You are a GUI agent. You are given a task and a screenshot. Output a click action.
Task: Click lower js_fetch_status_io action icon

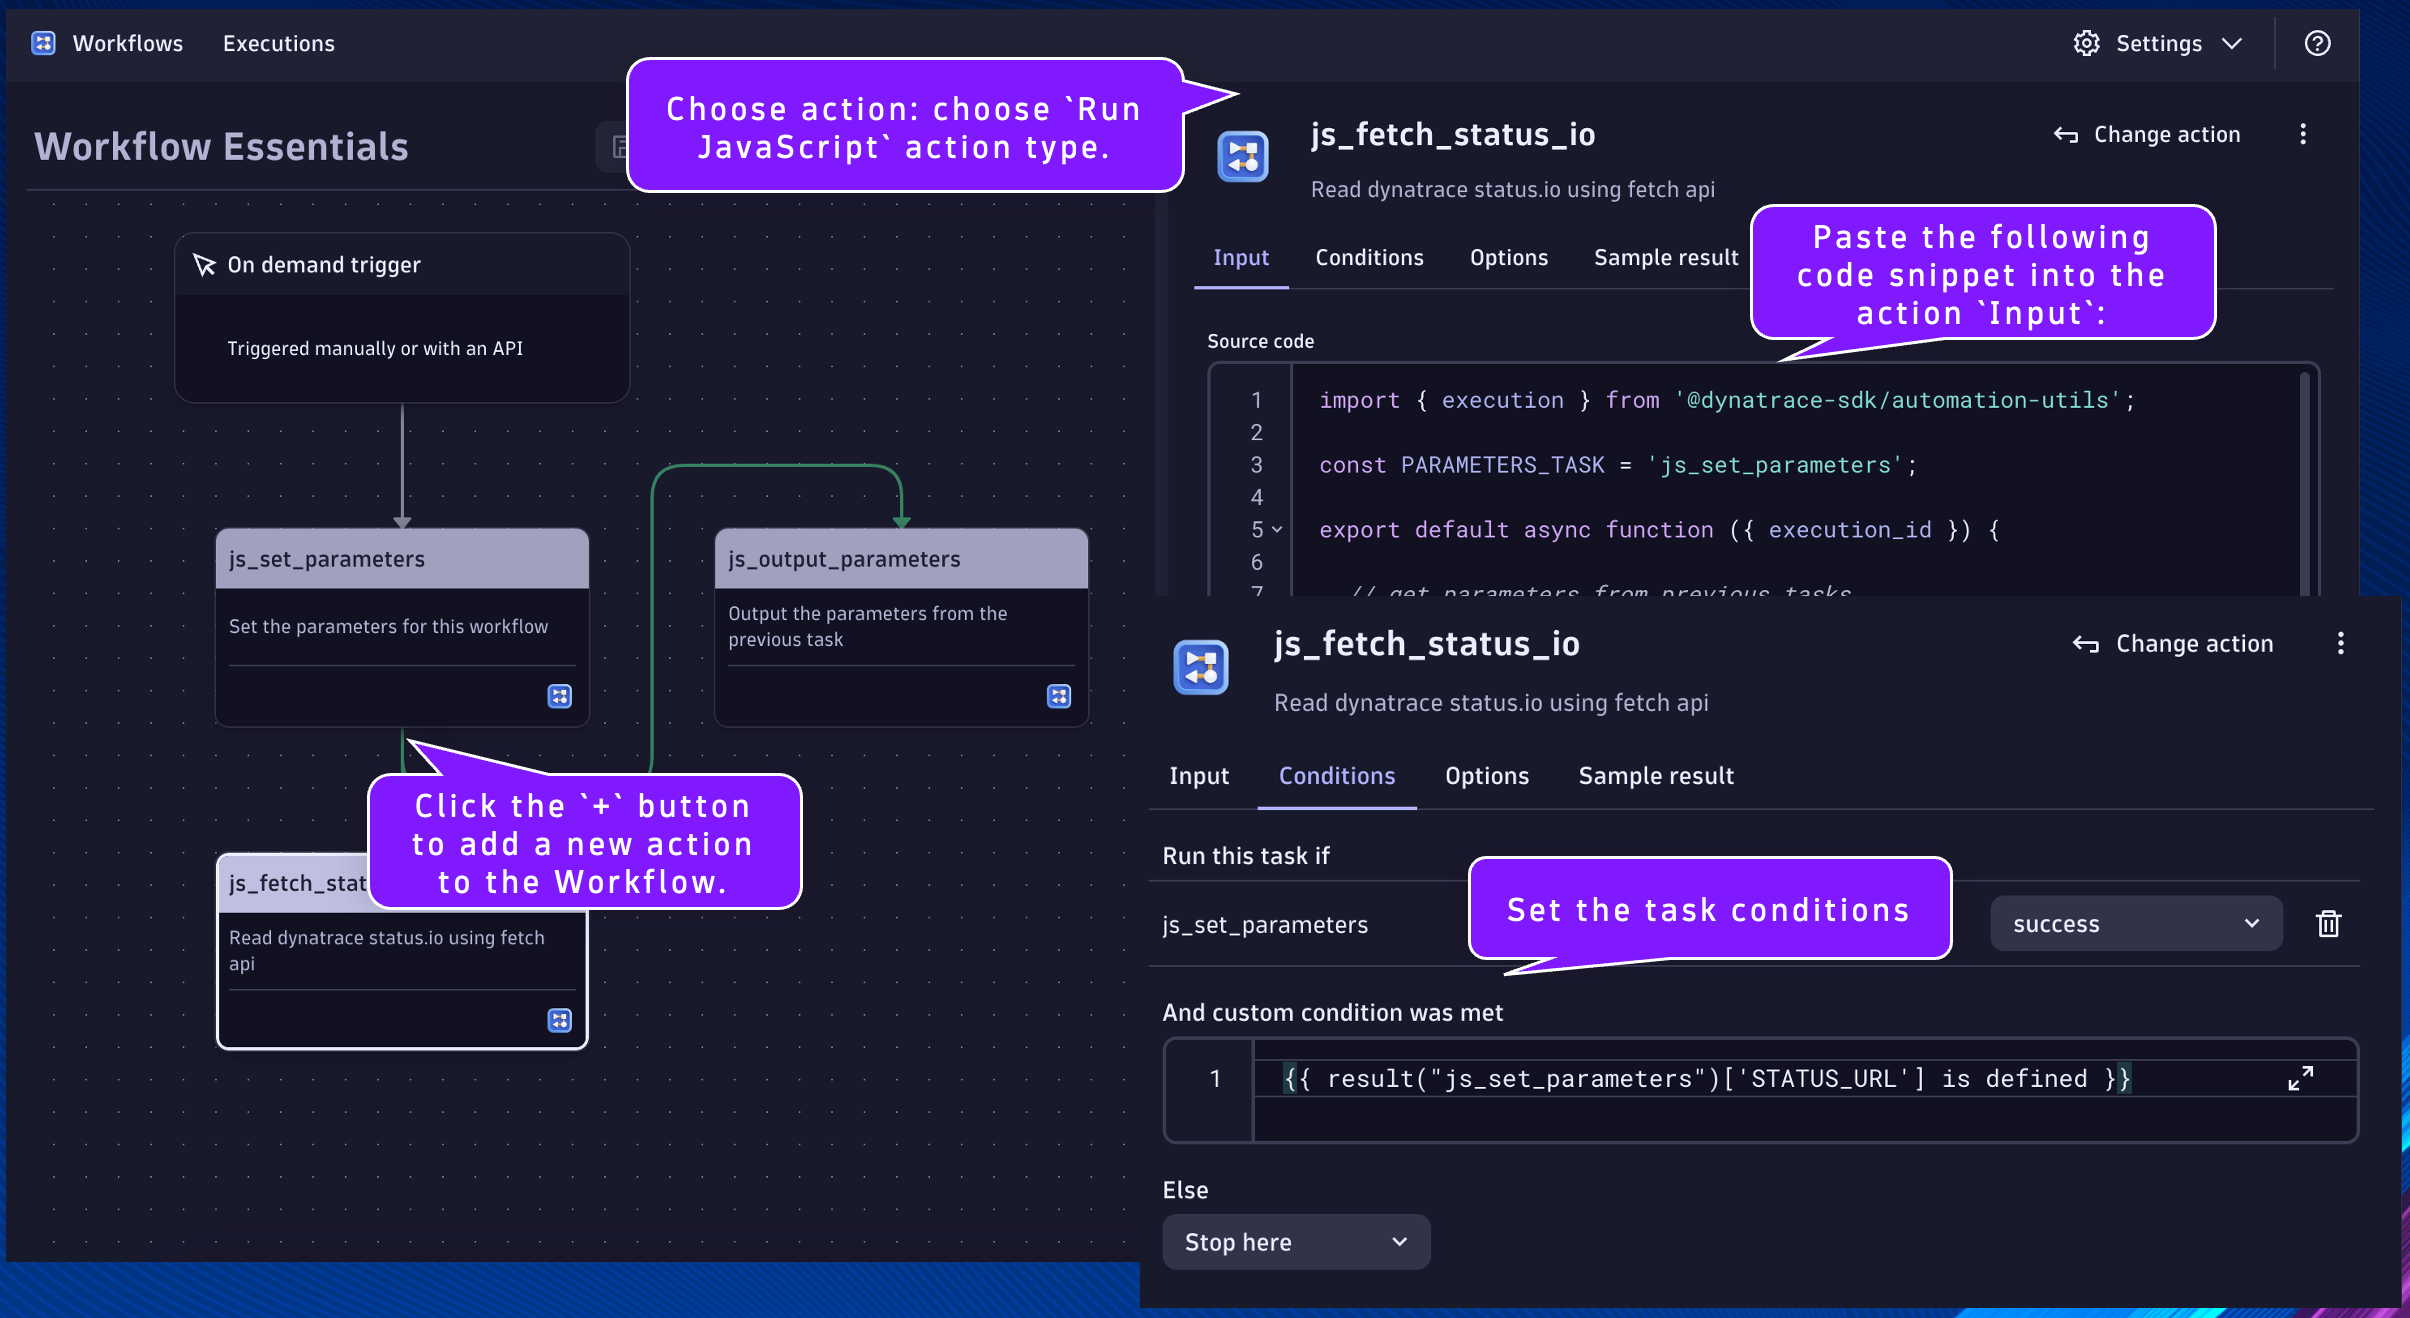(1200, 667)
